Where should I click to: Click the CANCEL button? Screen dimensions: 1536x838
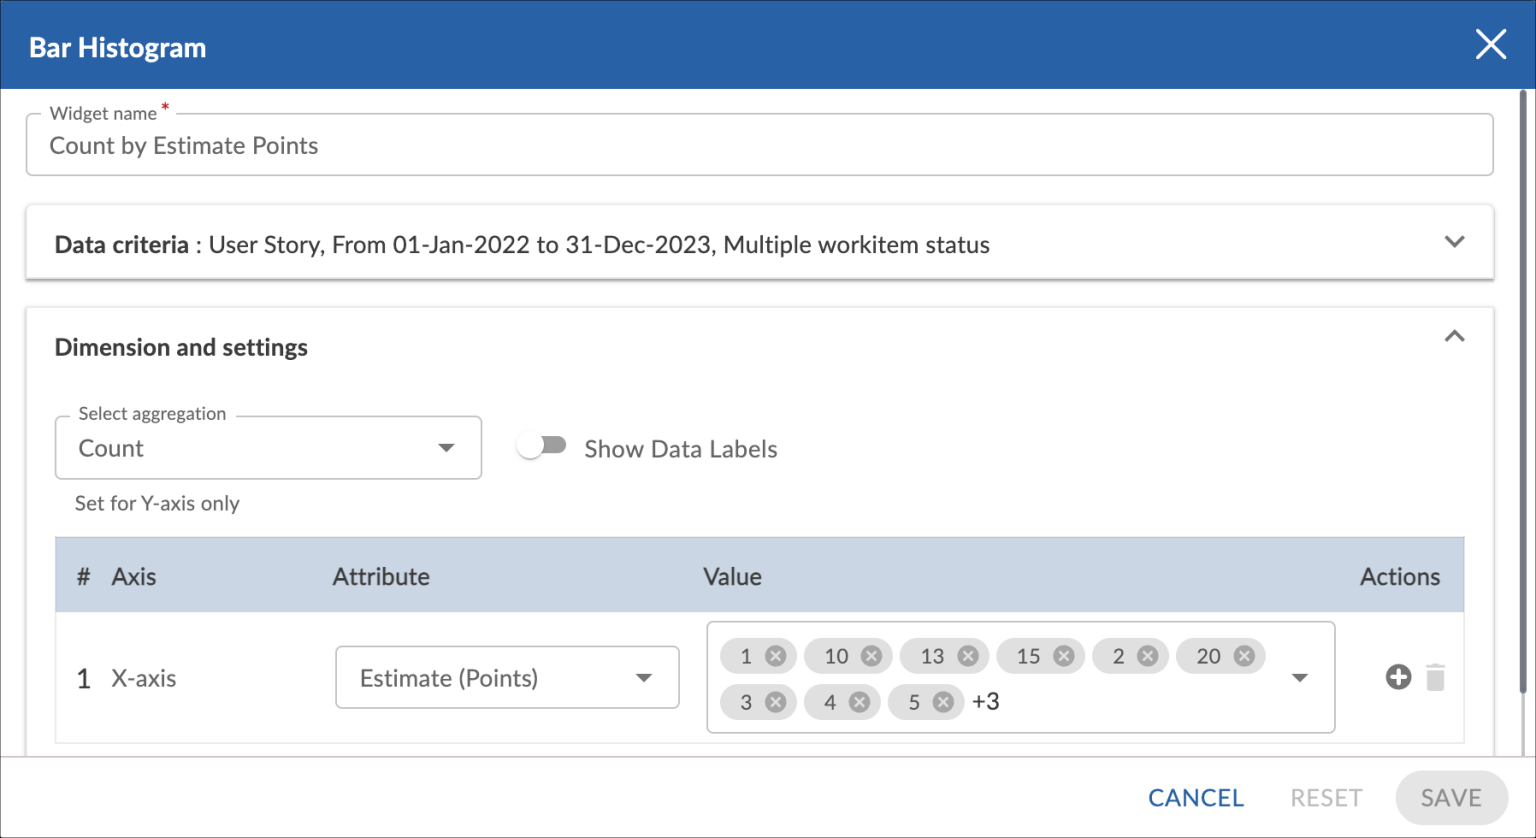click(1195, 797)
